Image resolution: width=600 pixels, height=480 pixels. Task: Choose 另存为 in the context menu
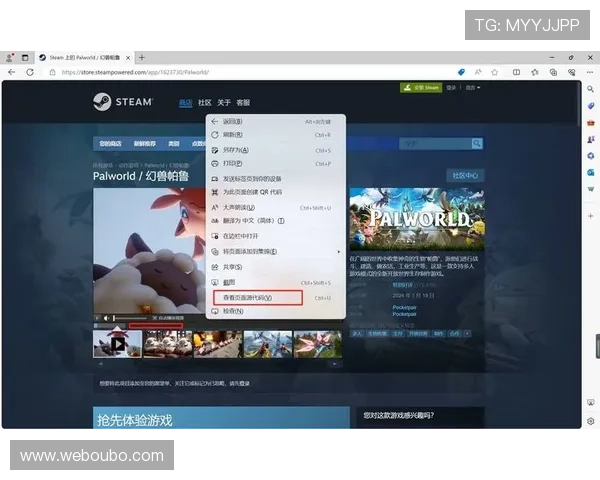point(236,150)
